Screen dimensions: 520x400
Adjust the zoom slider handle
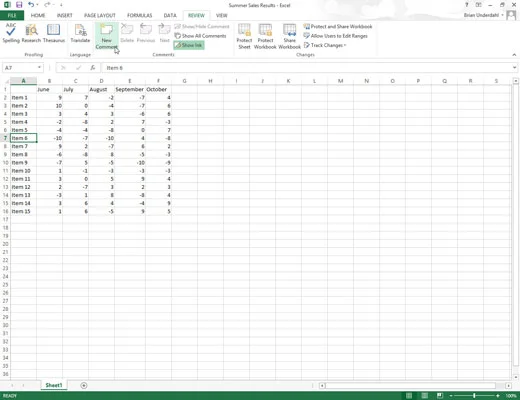pyautogui.click(x=474, y=396)
